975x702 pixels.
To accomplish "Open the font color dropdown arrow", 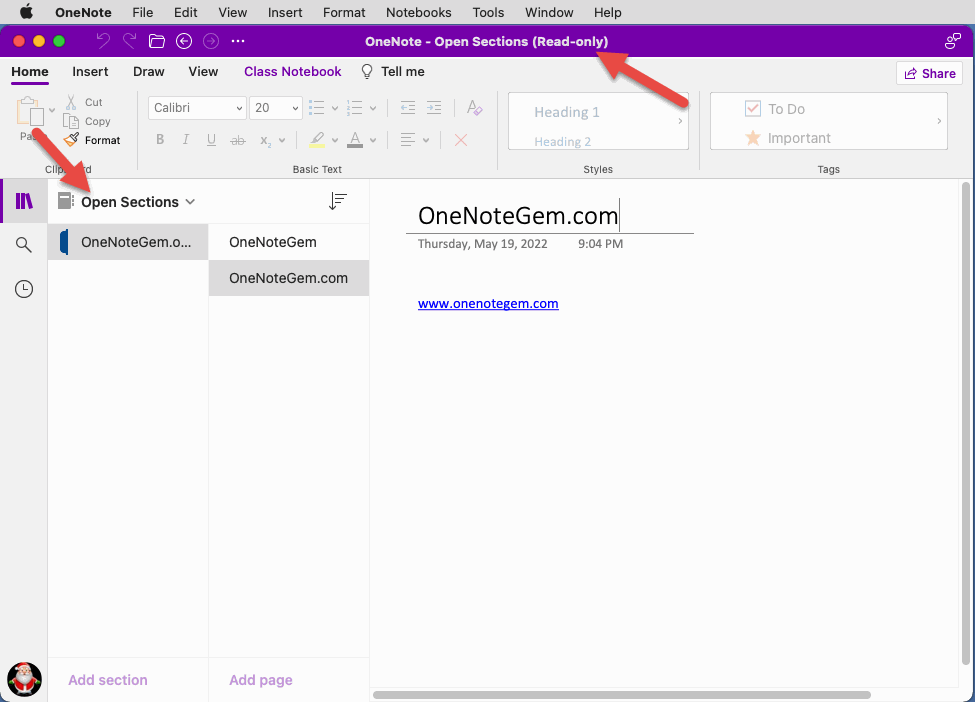I will point(372,141).
